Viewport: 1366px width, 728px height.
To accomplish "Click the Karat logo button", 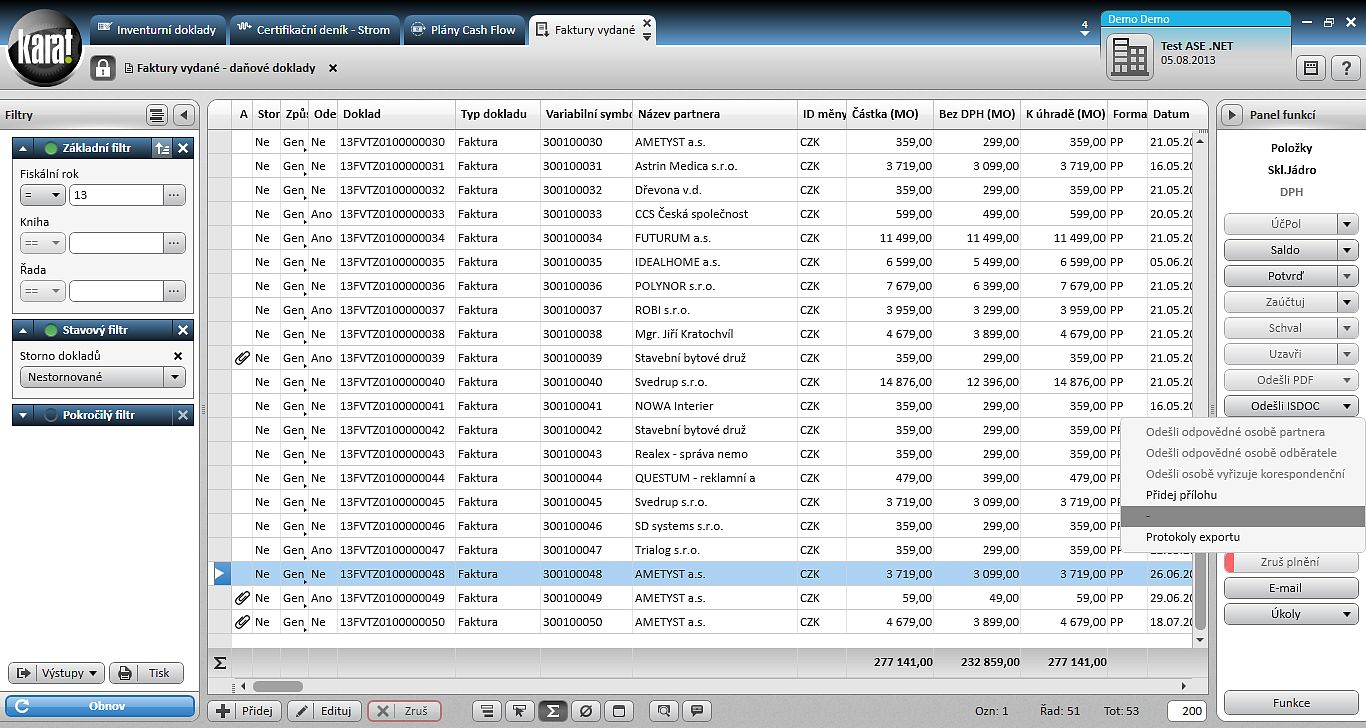I will coord(45,49).
